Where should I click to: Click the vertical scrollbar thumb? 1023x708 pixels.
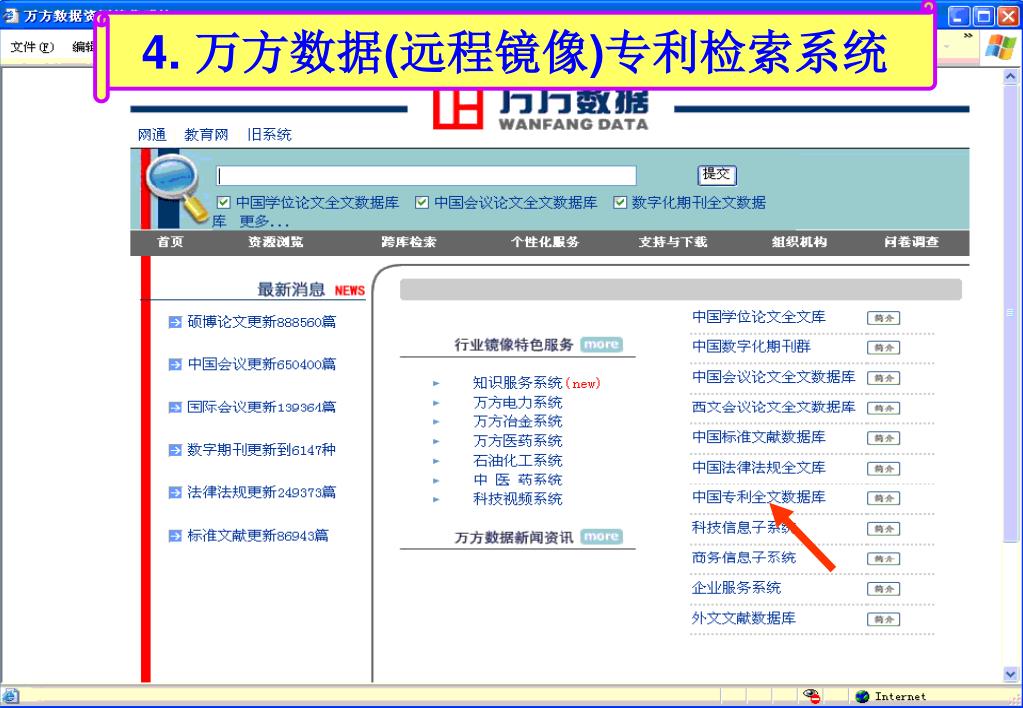[1010, 313]
